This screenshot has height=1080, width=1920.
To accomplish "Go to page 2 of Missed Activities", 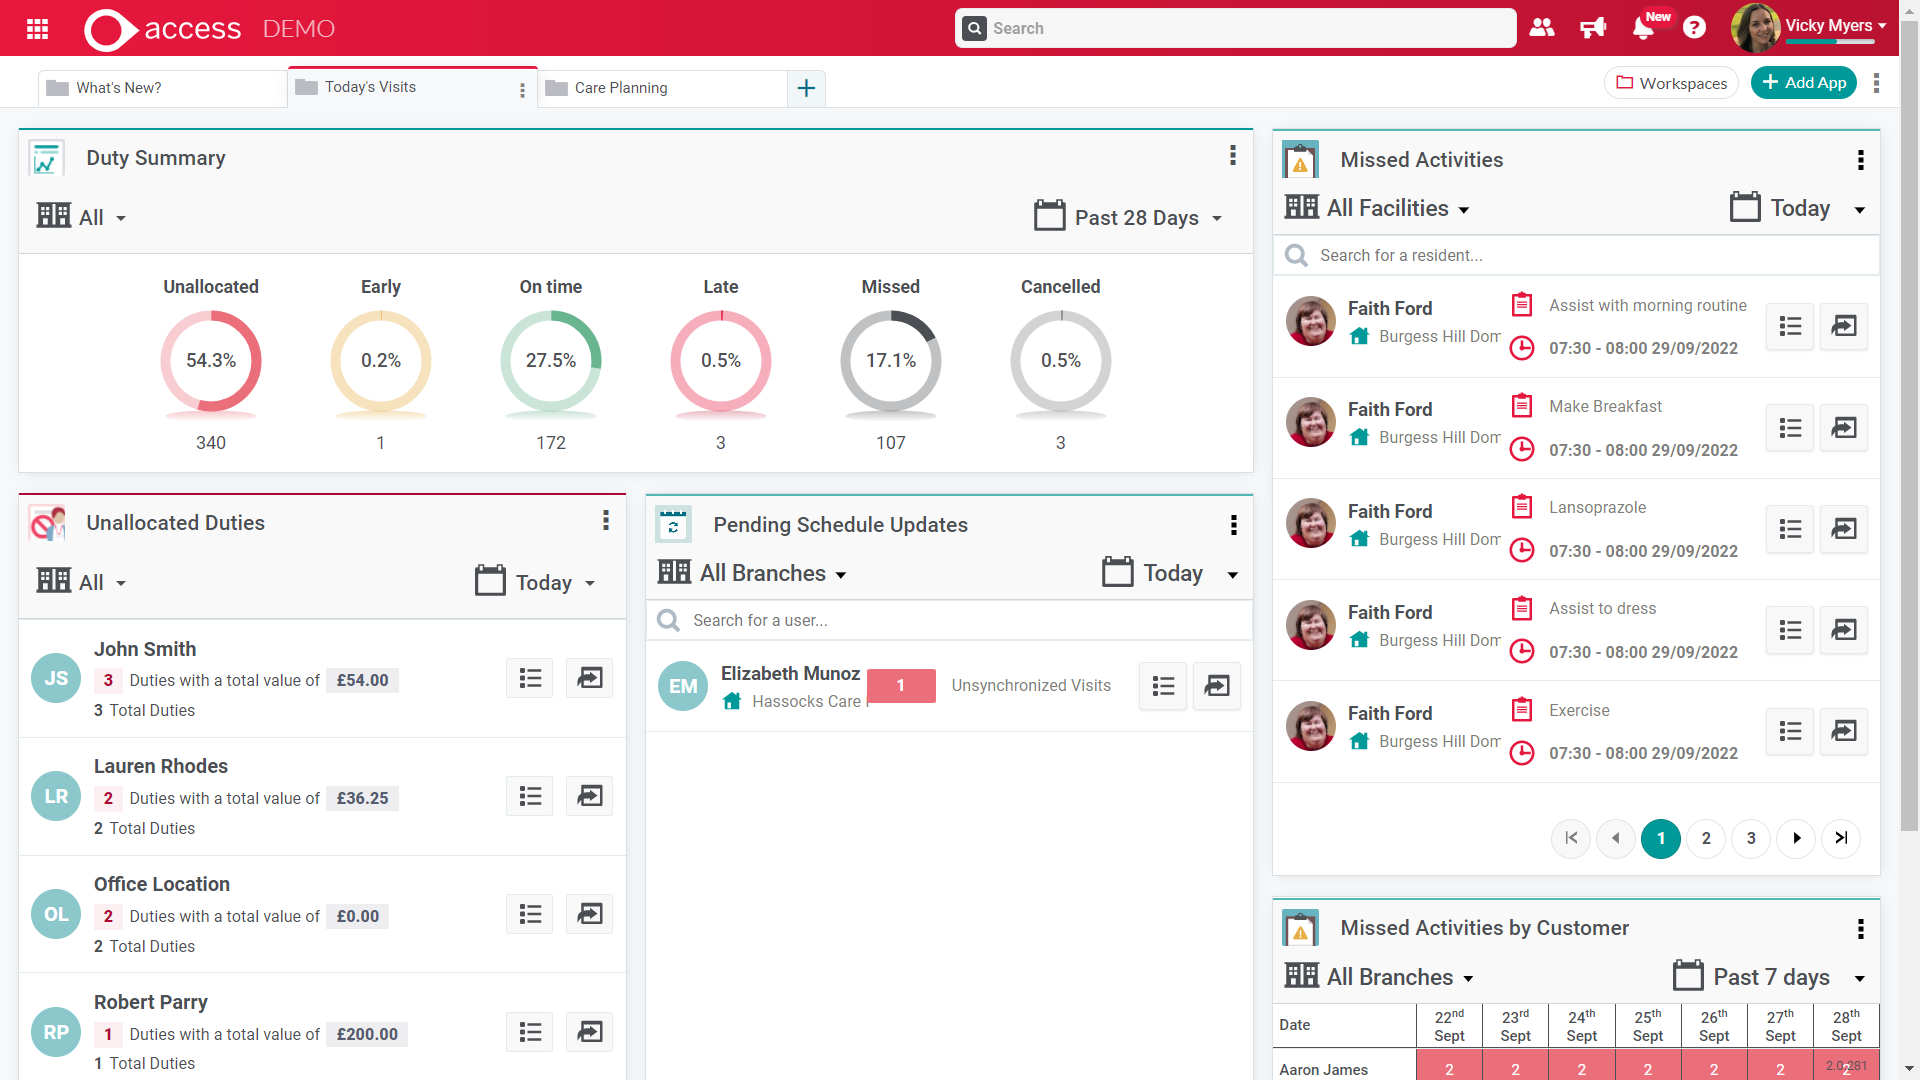I will coord(1706,838).
